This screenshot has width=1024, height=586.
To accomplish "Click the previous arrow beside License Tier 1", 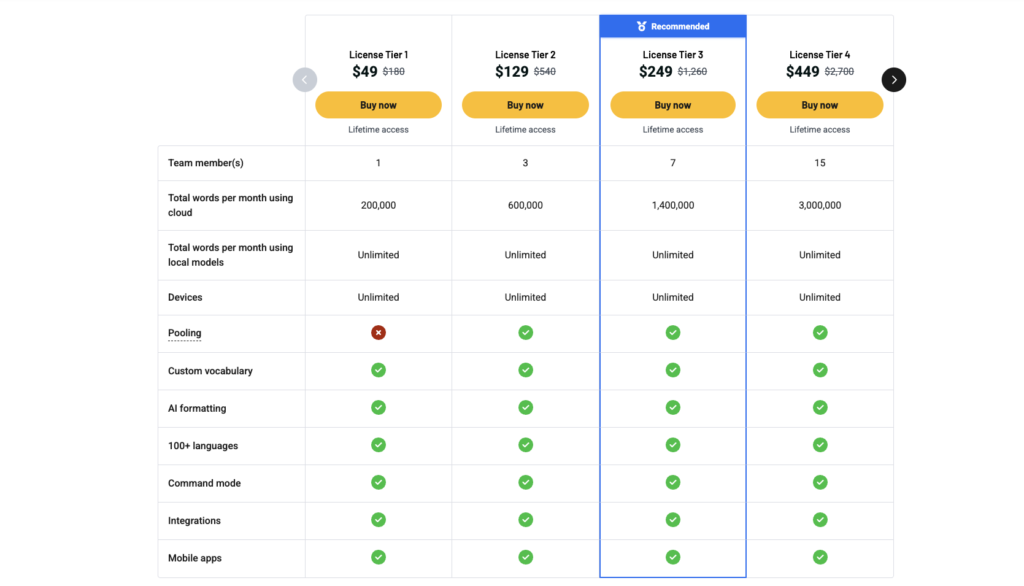I will (305, 80).
